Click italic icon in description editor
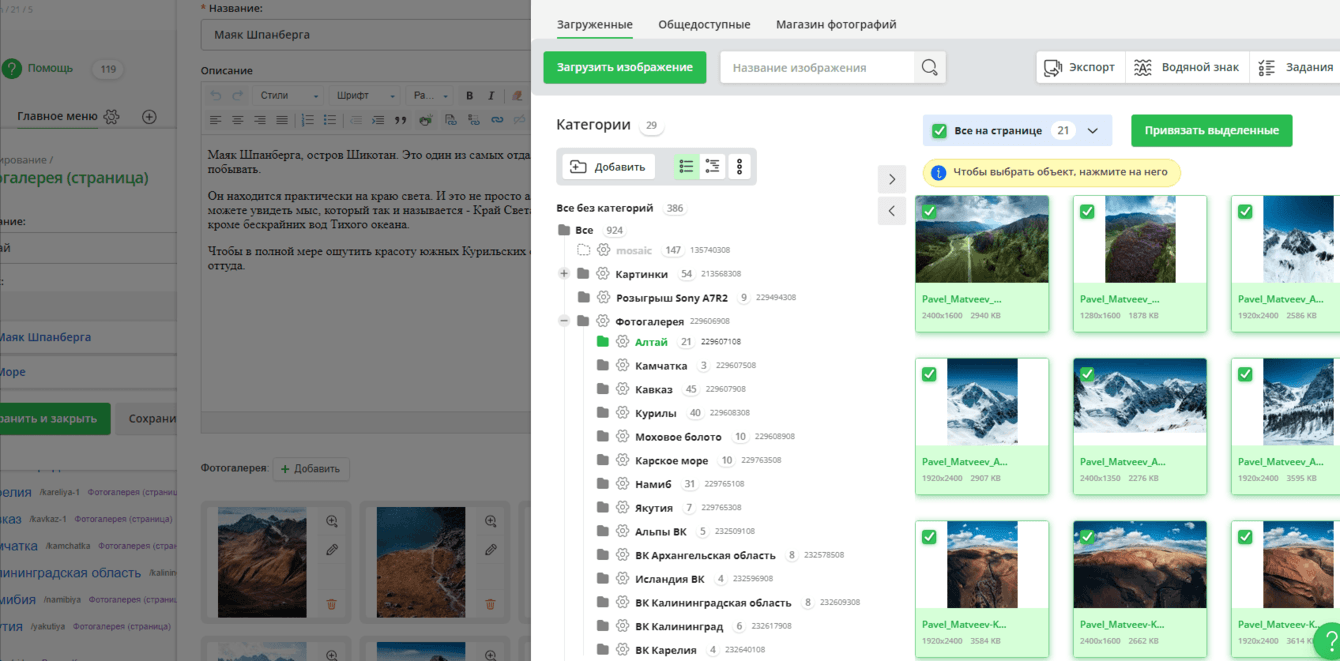The width and height of the screenshot is (1340, 661). coord(491,96)
